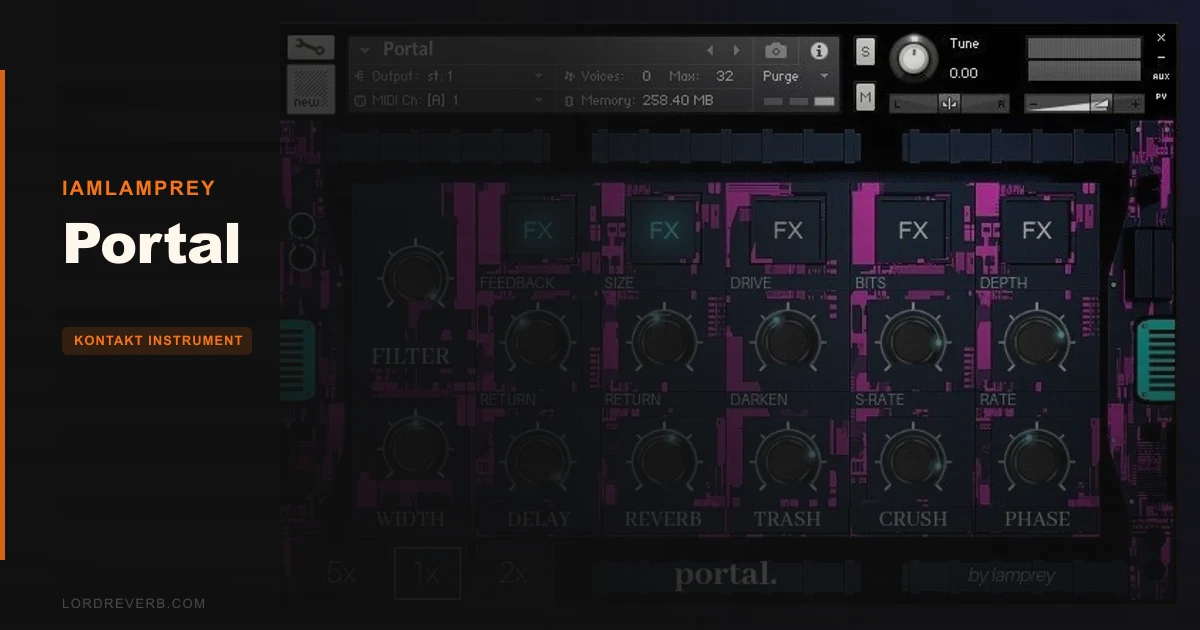The height and width of the screenshot is (630, 1200).
Task: Toggle the CRUSH FX switch
Action: click(x=913, y=231)
